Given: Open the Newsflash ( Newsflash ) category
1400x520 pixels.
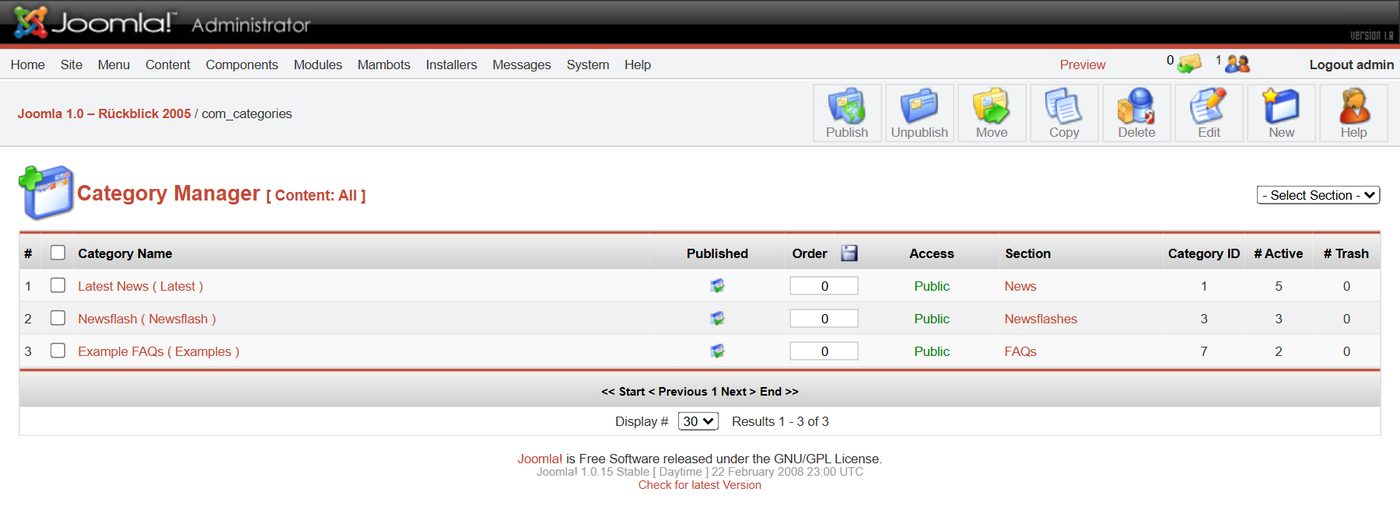Looking at the screenshot, I should (147, 319).
